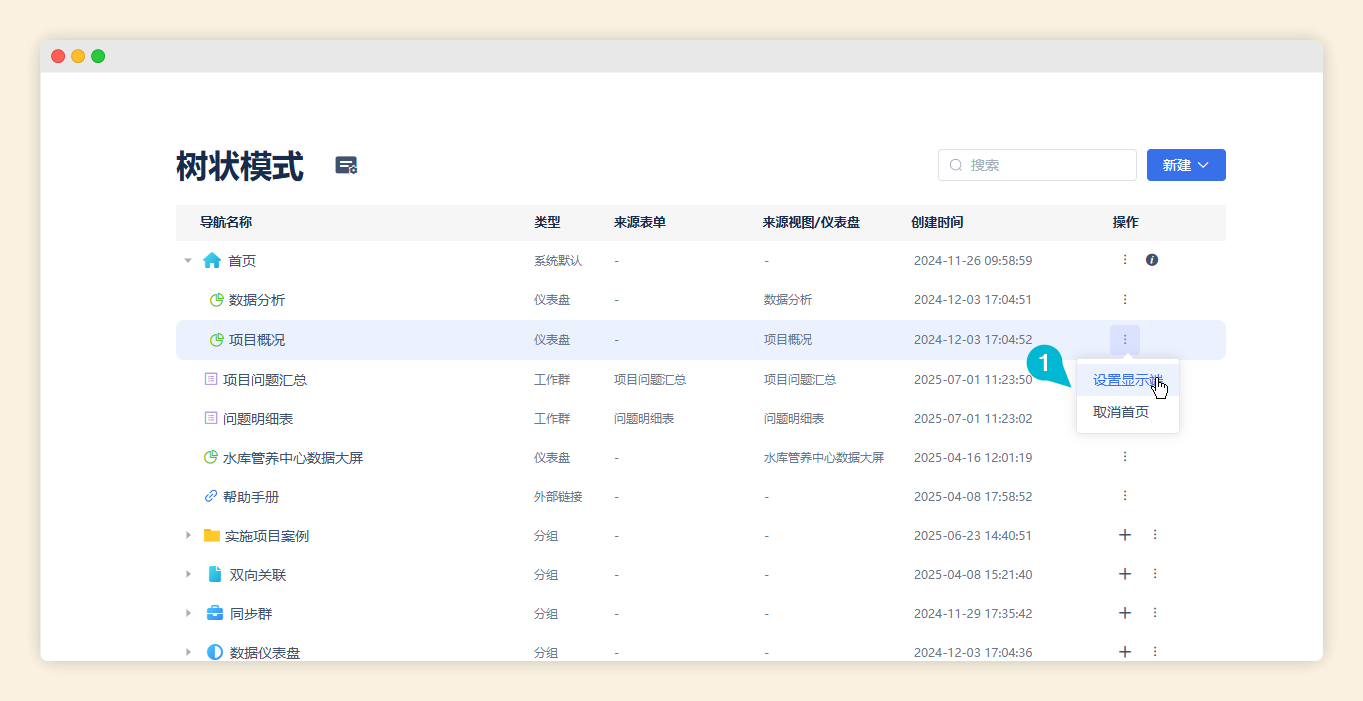Open more-actions menu for 水库管养中心数据大屏 row
This screenshot has height=701, width=1363.
pos(1124,457)
